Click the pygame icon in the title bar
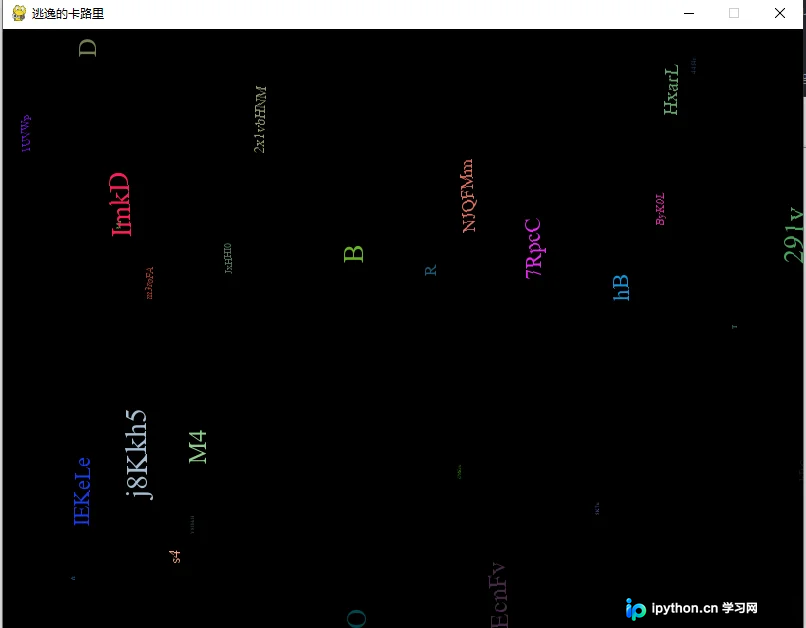Screen dimensions: 806x628 pyautogui.click(x=19, y=13)
